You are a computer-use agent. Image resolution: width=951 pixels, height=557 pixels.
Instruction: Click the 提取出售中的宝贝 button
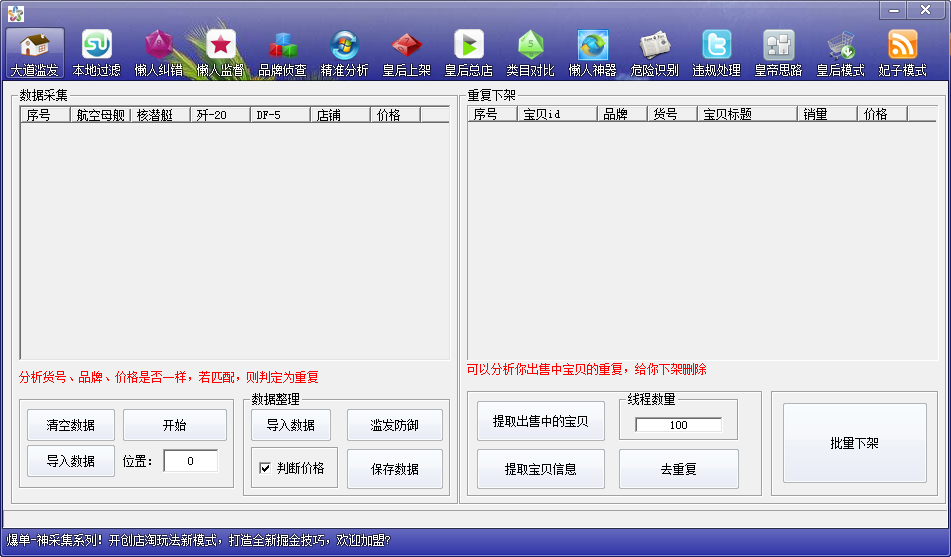[540, 421]
